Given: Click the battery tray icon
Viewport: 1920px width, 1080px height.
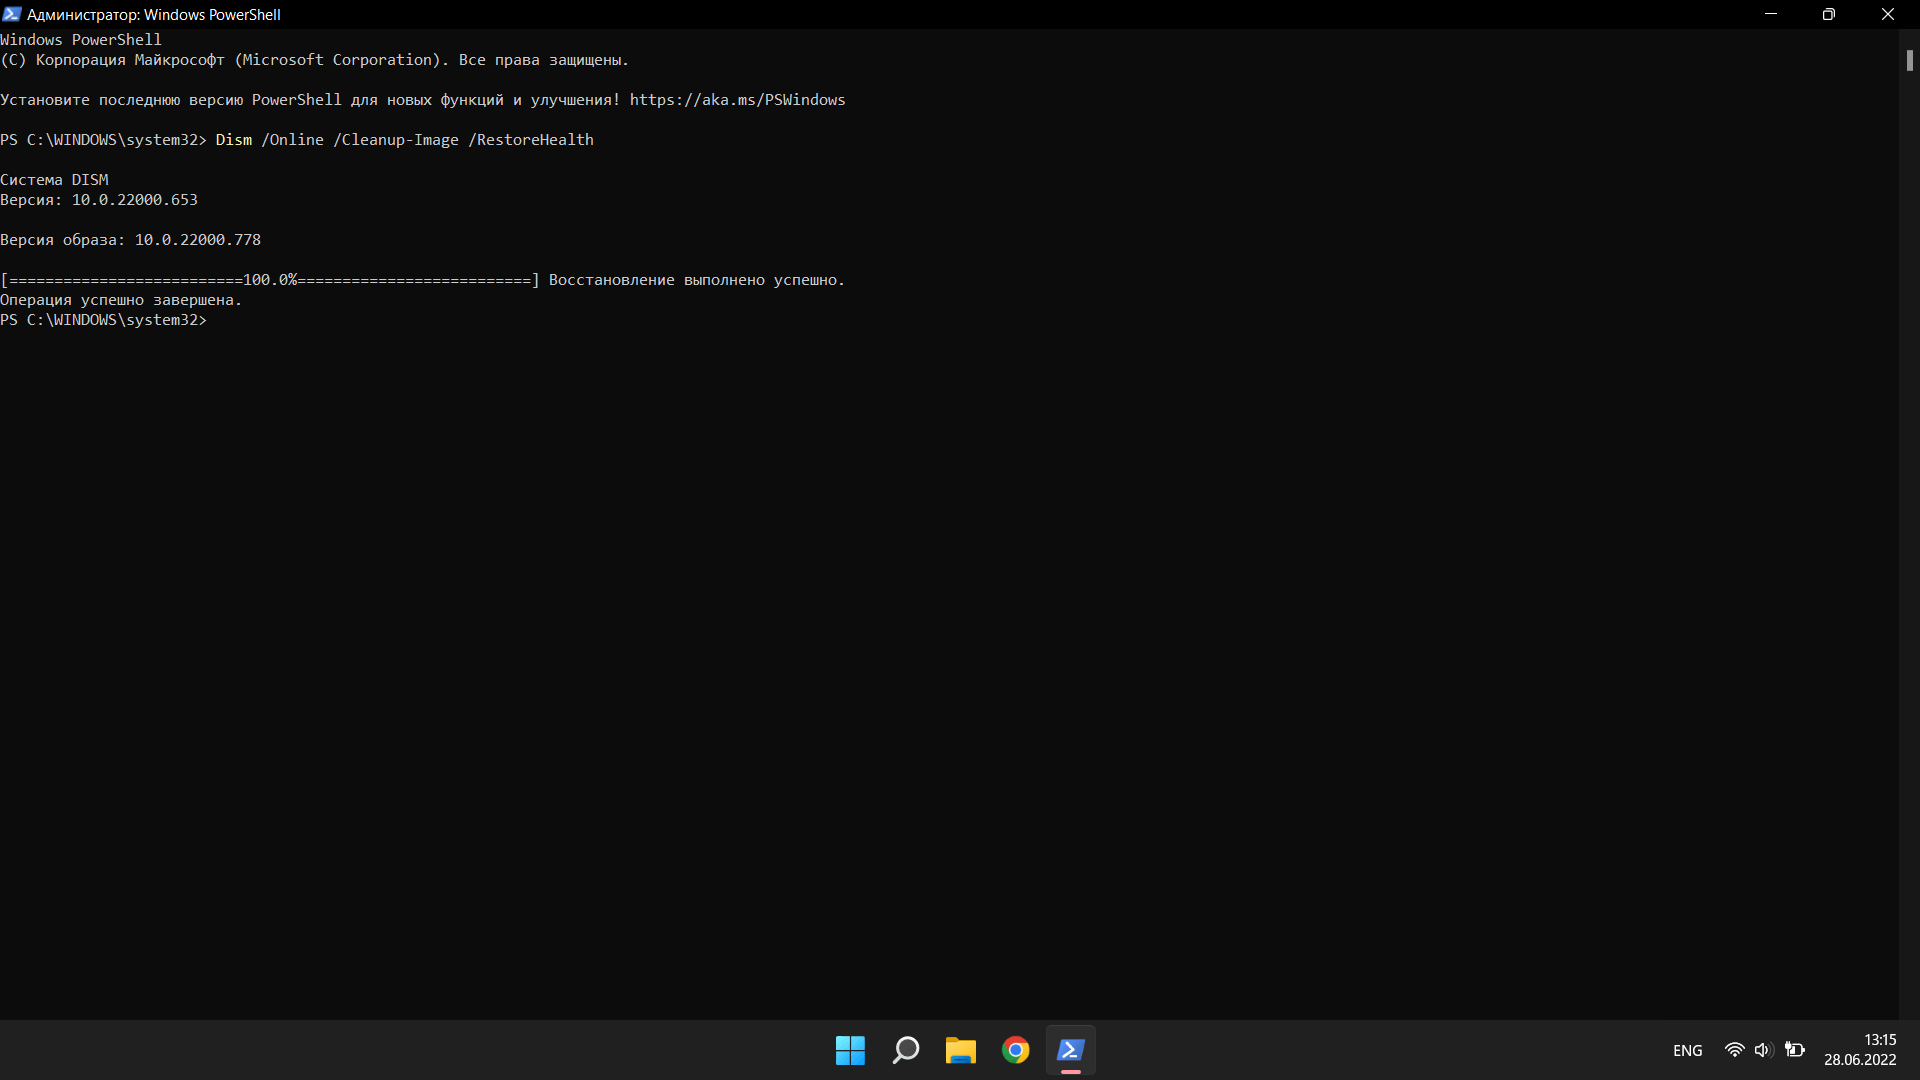Looking at the screenshot, I should pos(1795,1050).
